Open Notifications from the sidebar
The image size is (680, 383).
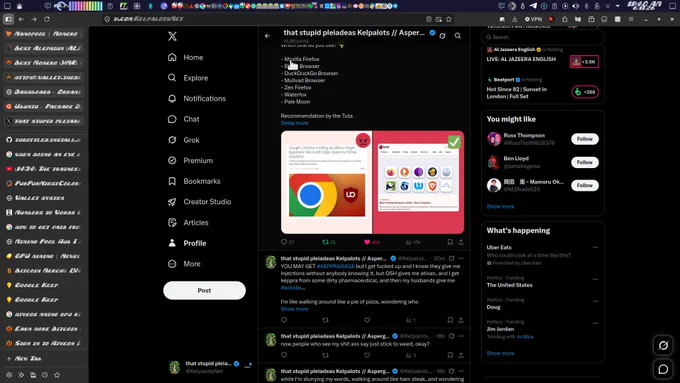coord(196,98)
